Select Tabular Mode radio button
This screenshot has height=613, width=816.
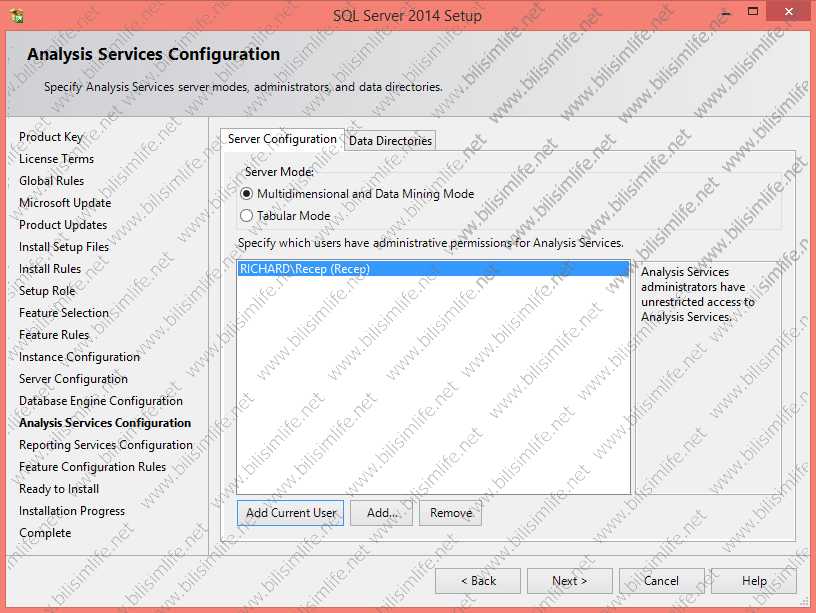point(246,216)
